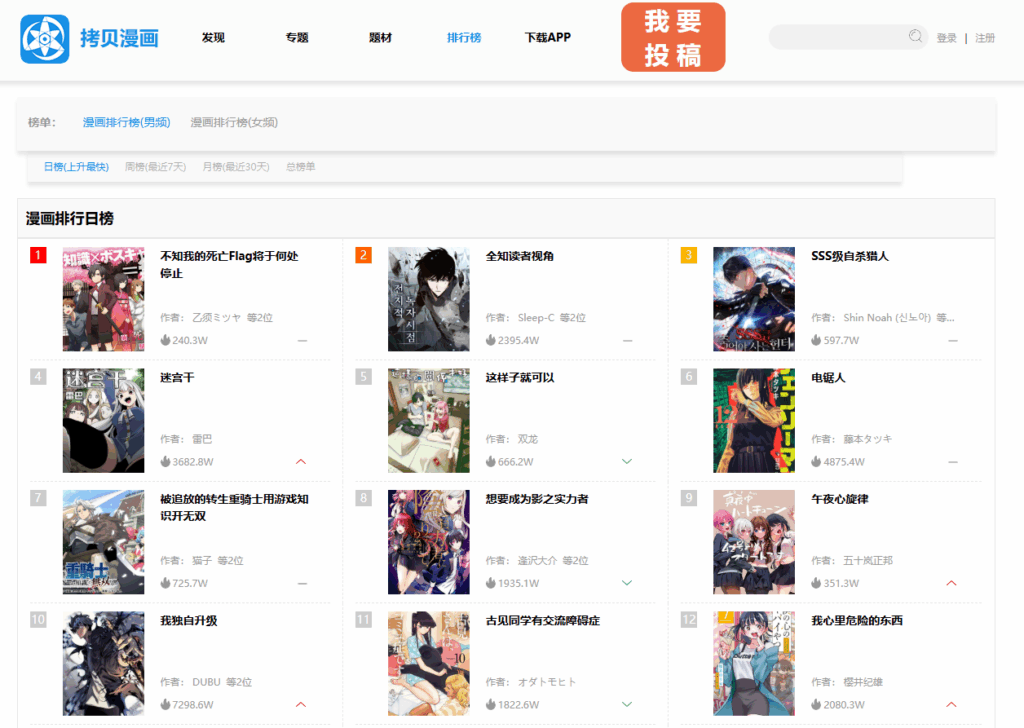Open title SSS级自杀猎人

click(850, 256)
